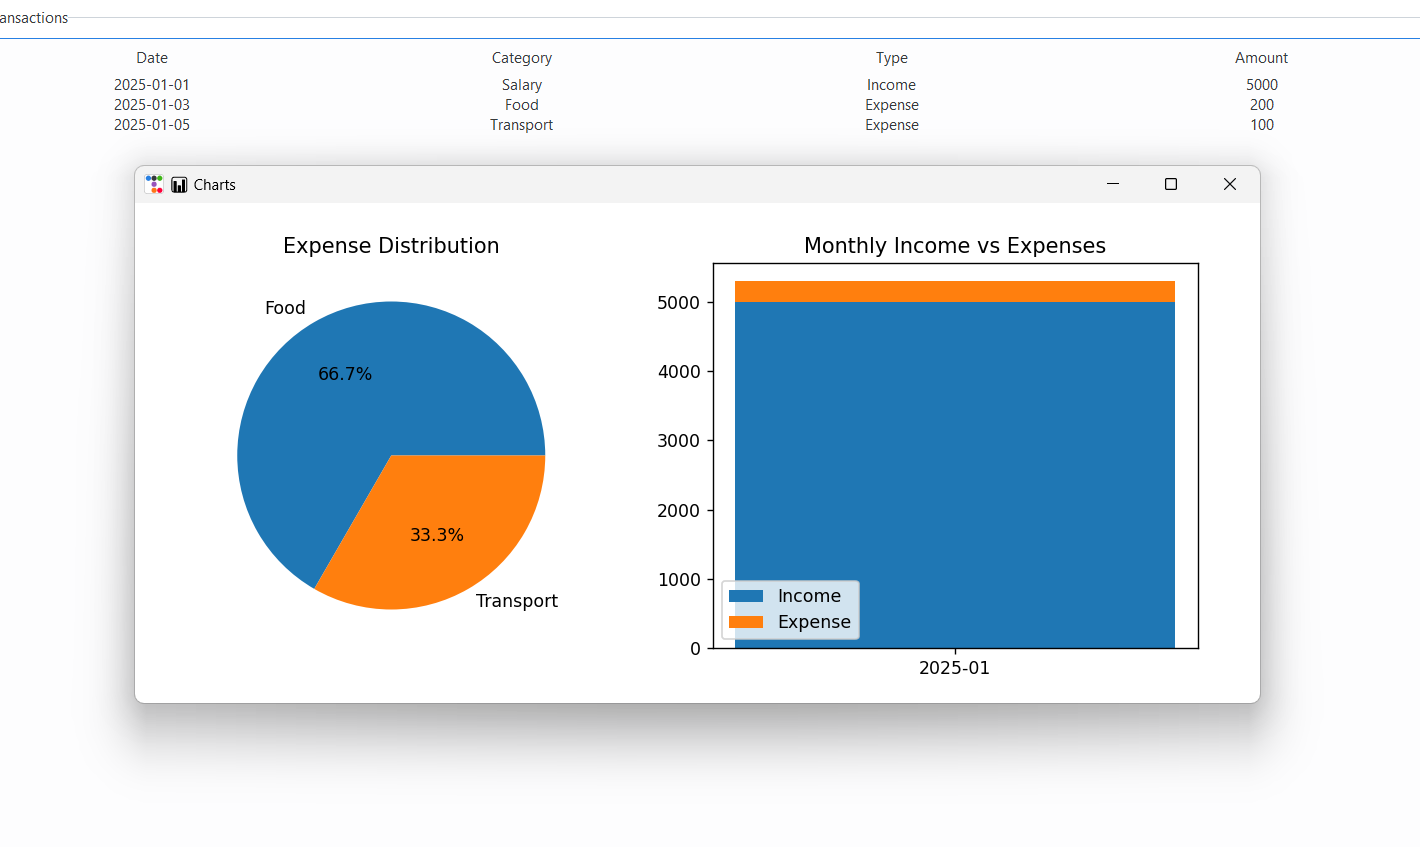Image resolution: width=1420 pixels, height=847 pixels.
Task: Click the Amount column header
Action: [1261, 57]
